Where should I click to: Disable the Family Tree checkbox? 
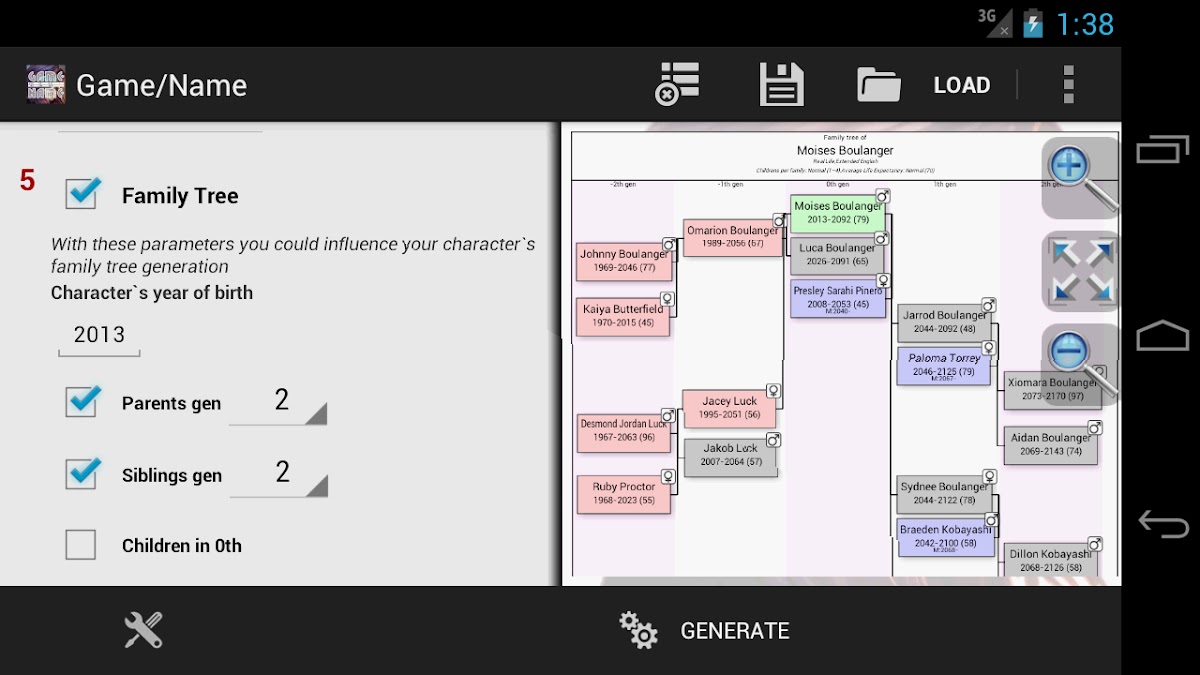[82, 194]
